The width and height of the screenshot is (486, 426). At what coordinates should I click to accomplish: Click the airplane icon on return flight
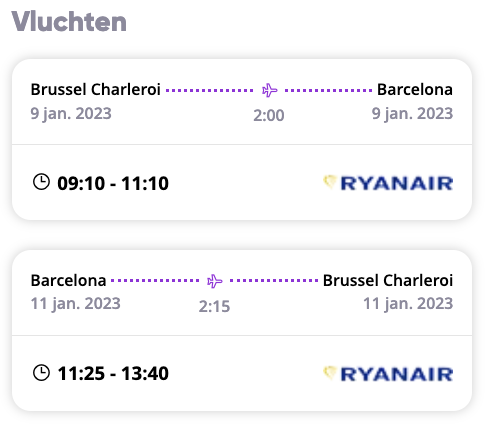(214, 281)
